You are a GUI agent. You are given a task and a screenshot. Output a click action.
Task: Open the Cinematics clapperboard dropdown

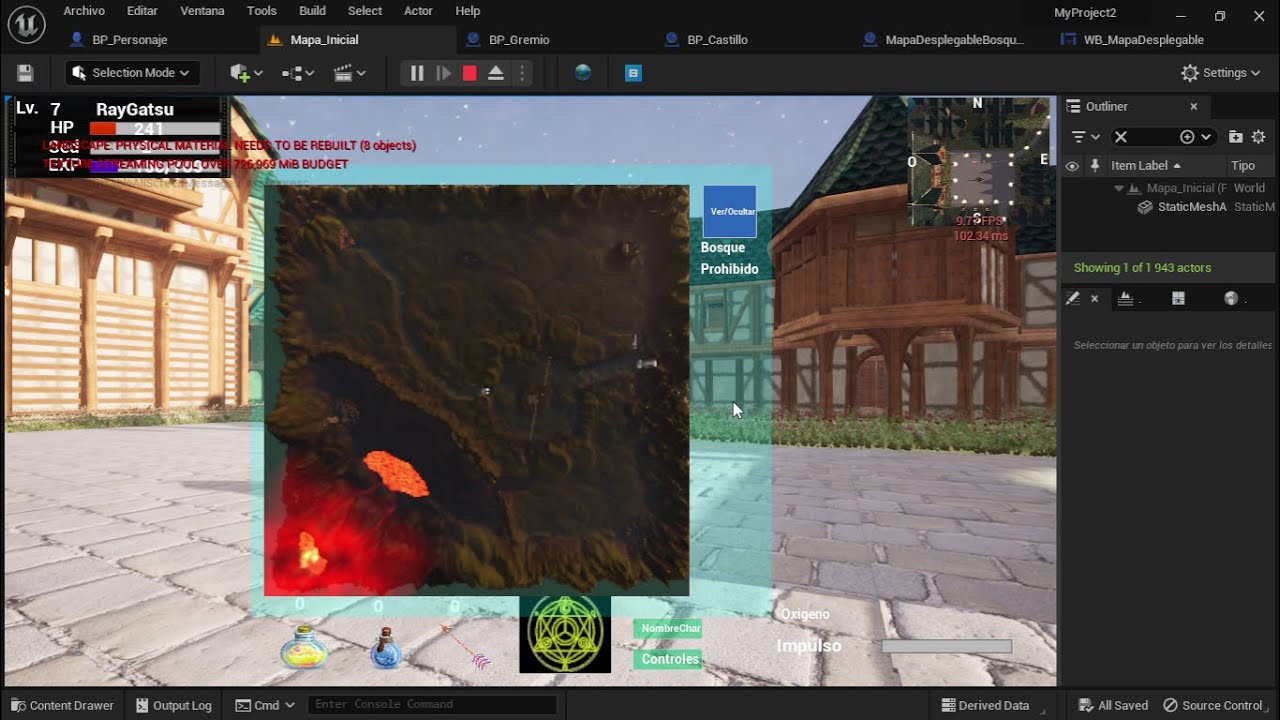[x=350, y=73]
